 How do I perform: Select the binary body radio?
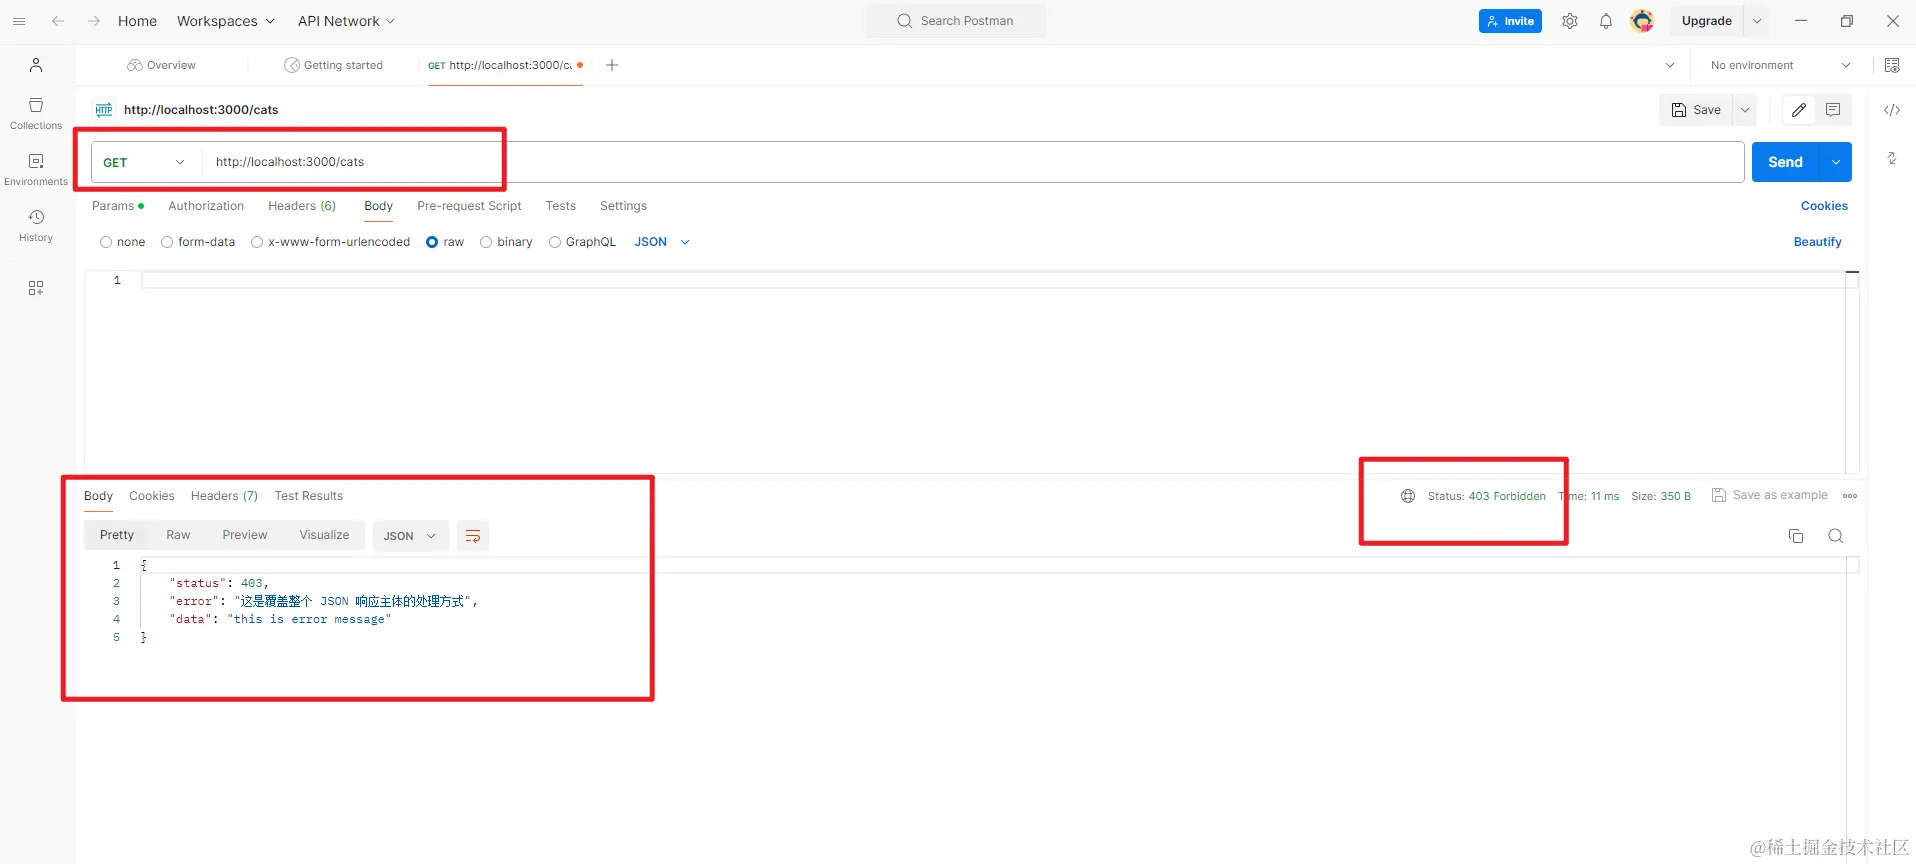tap(486, 242)
